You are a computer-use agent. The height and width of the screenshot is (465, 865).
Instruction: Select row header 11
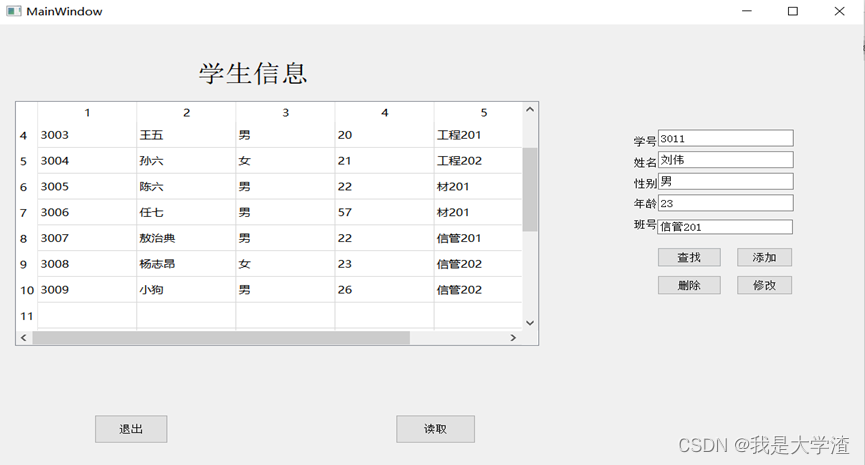click(26, 316)
